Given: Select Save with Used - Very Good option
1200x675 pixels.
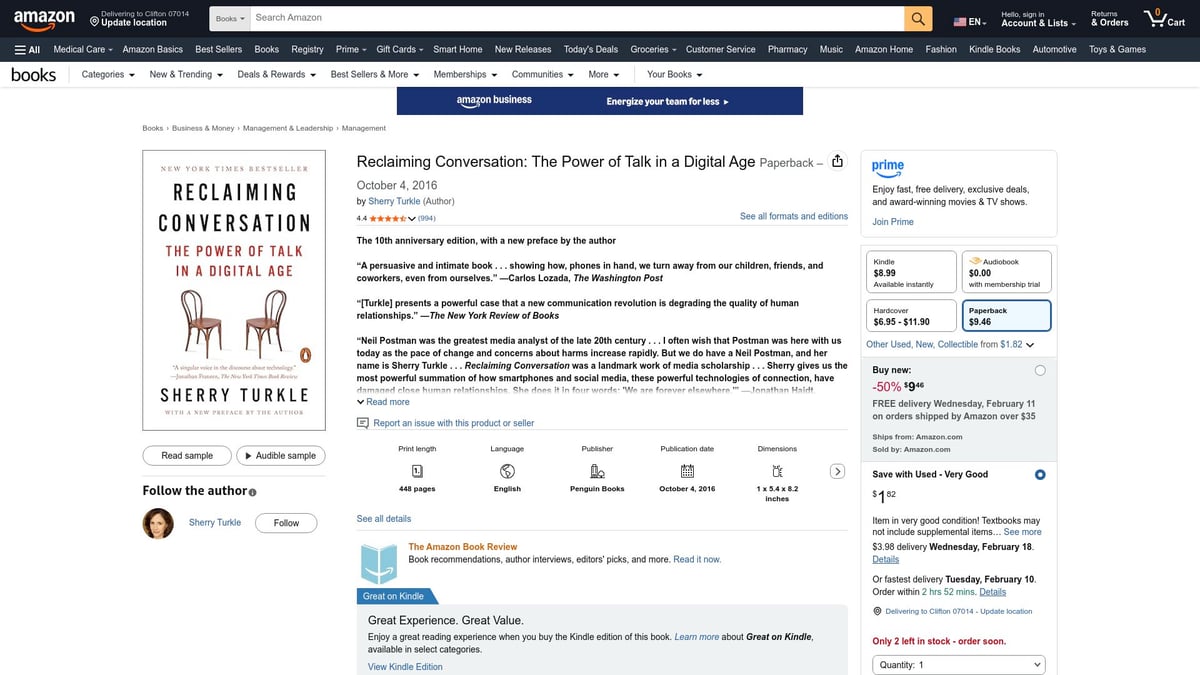Looking at the screenshot, I should tap(1040, 474).
